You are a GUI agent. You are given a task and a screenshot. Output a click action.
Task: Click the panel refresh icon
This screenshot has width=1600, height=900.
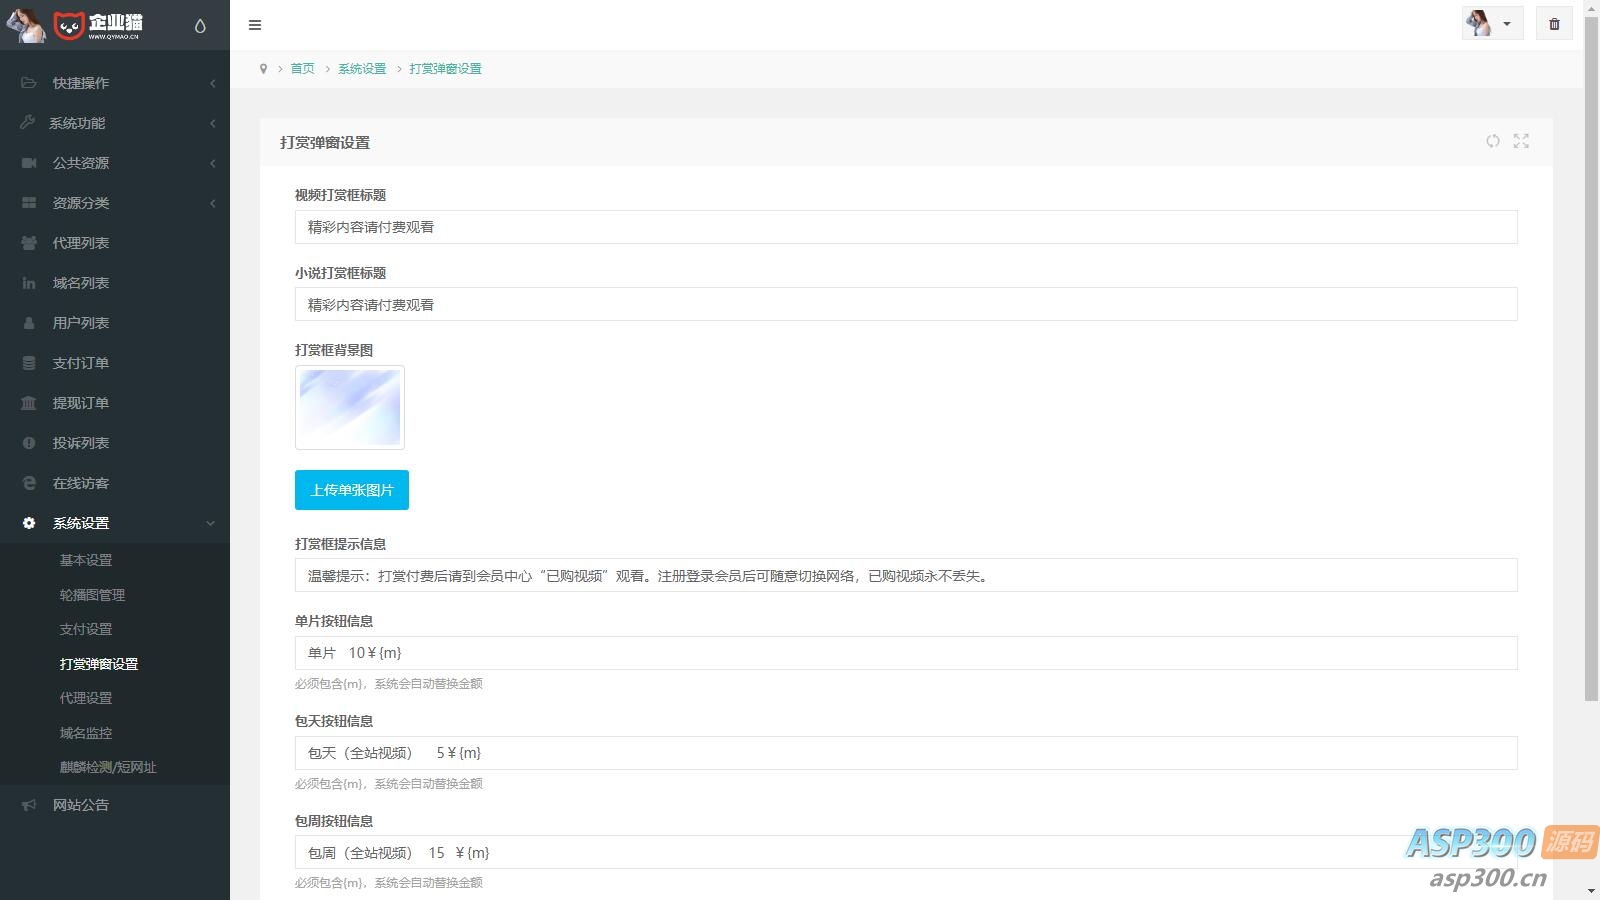point(1492,142)
